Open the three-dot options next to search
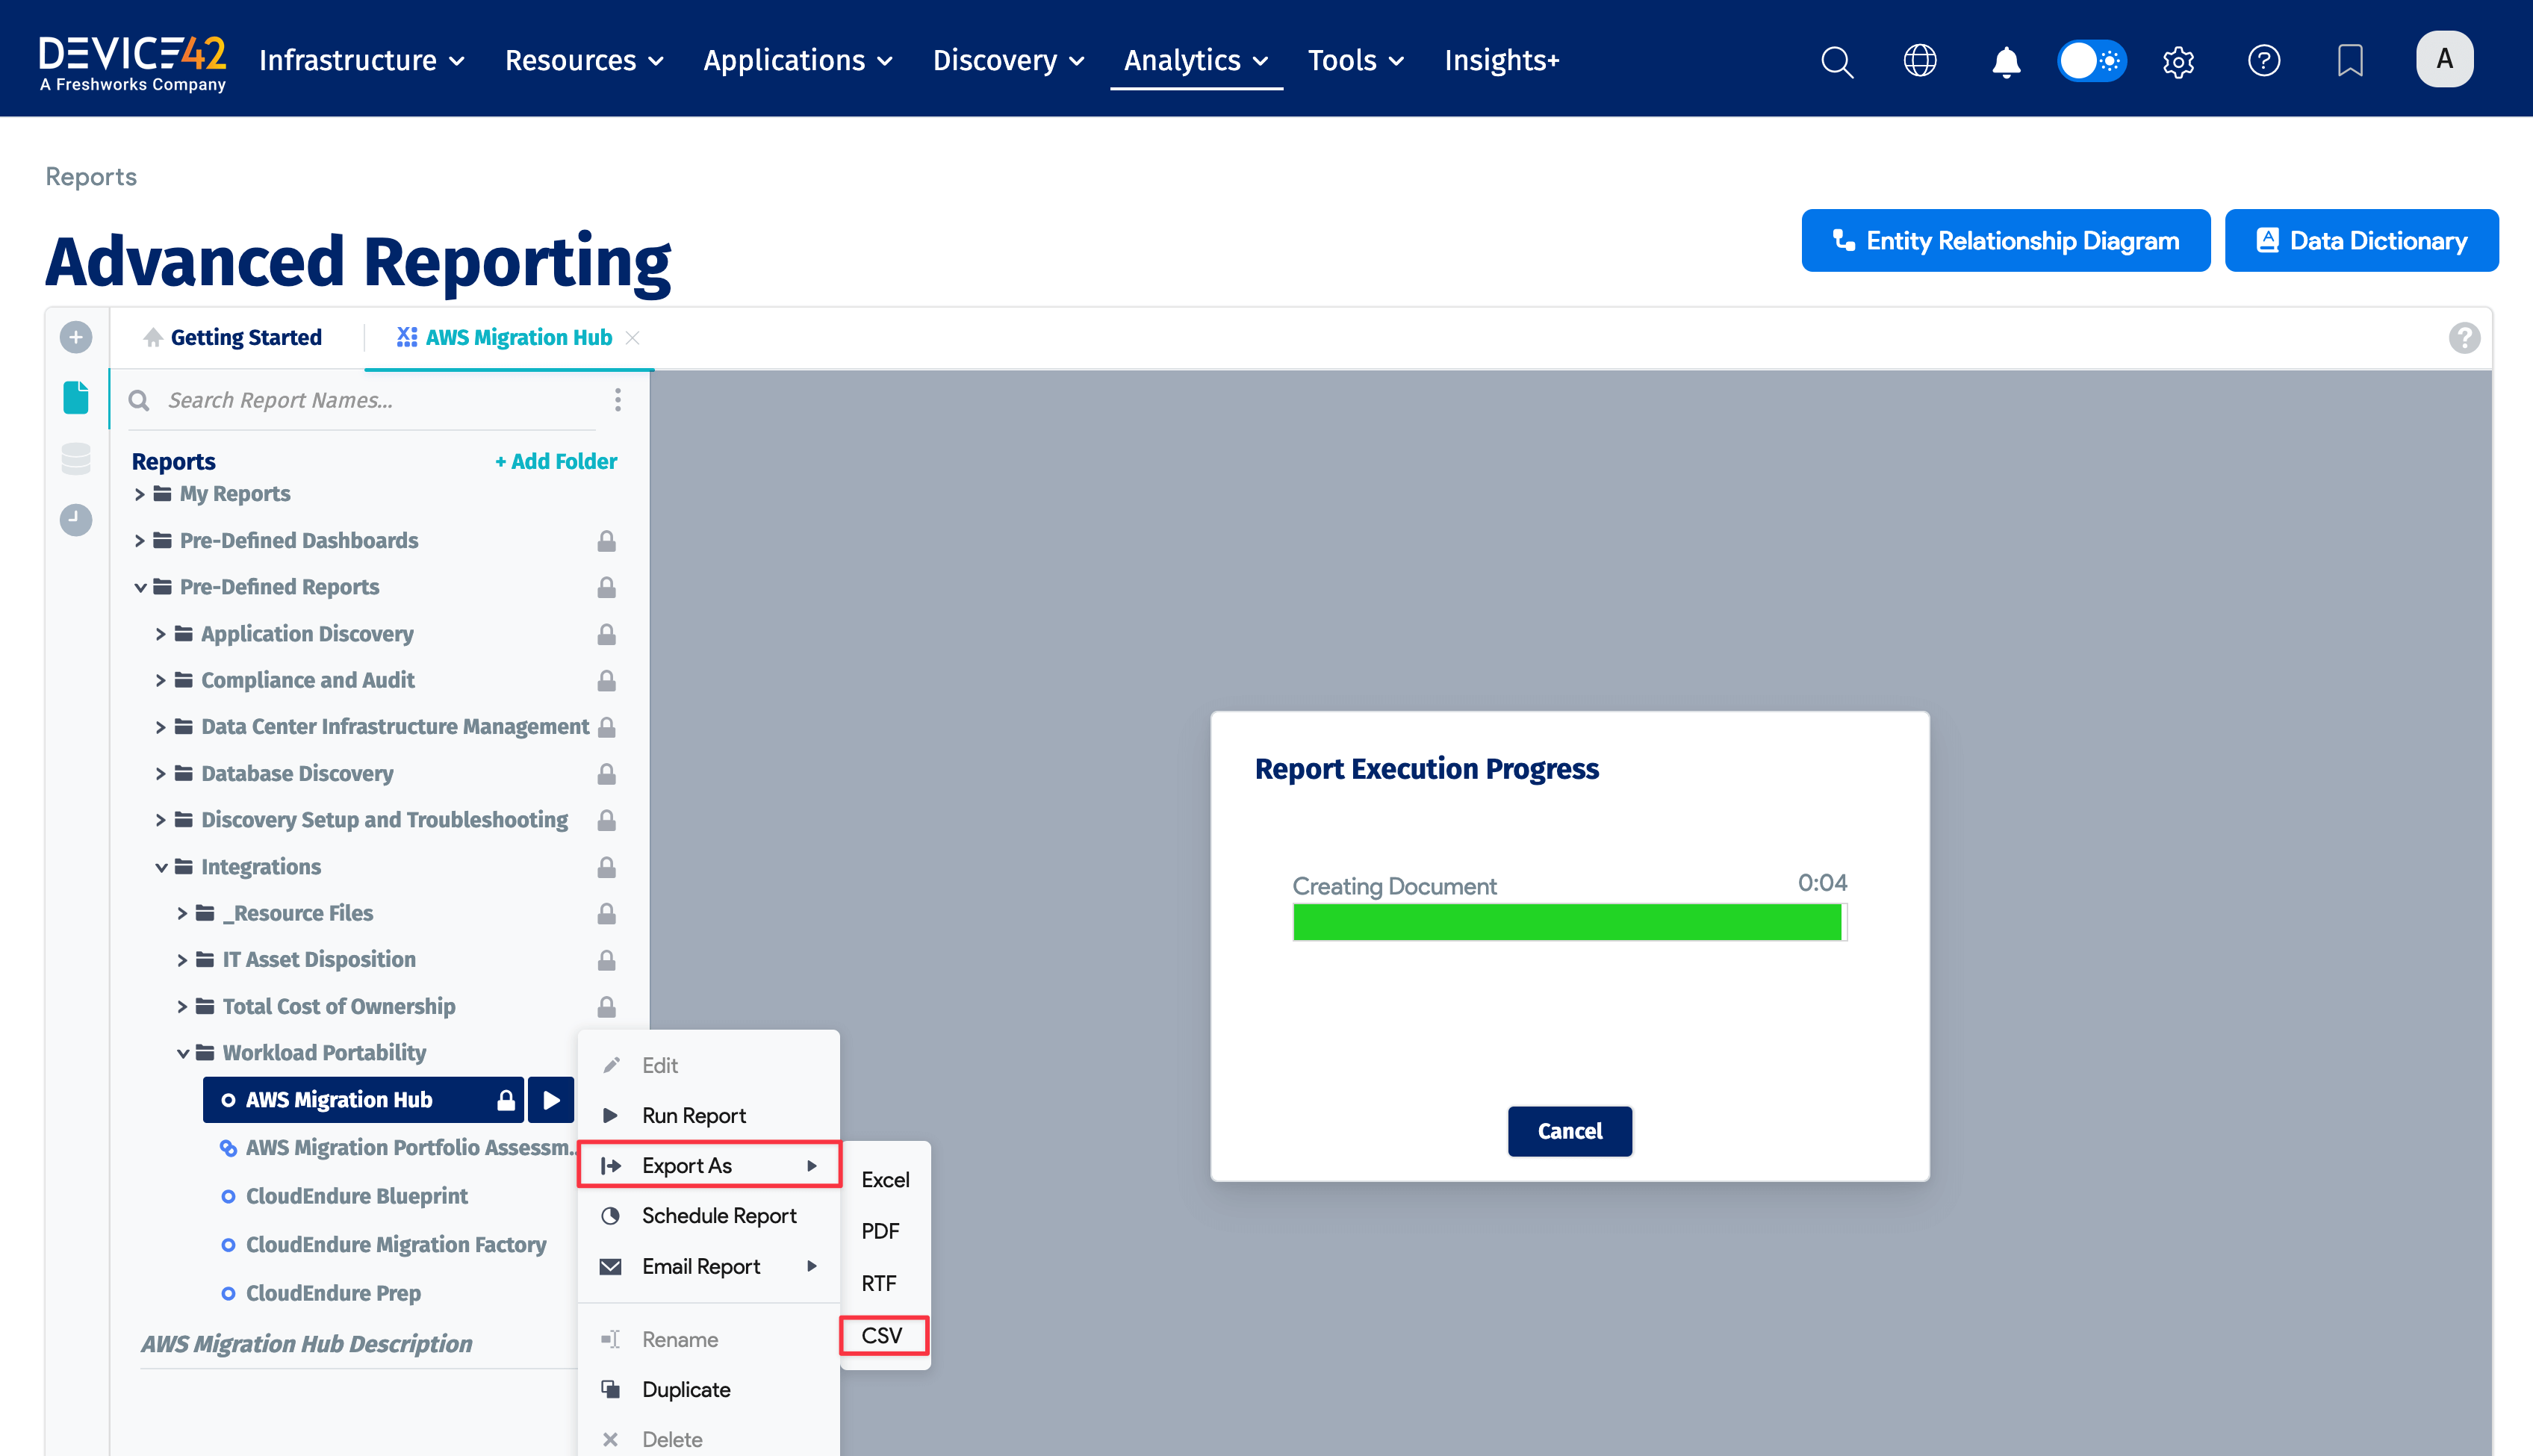 (618, 400)
